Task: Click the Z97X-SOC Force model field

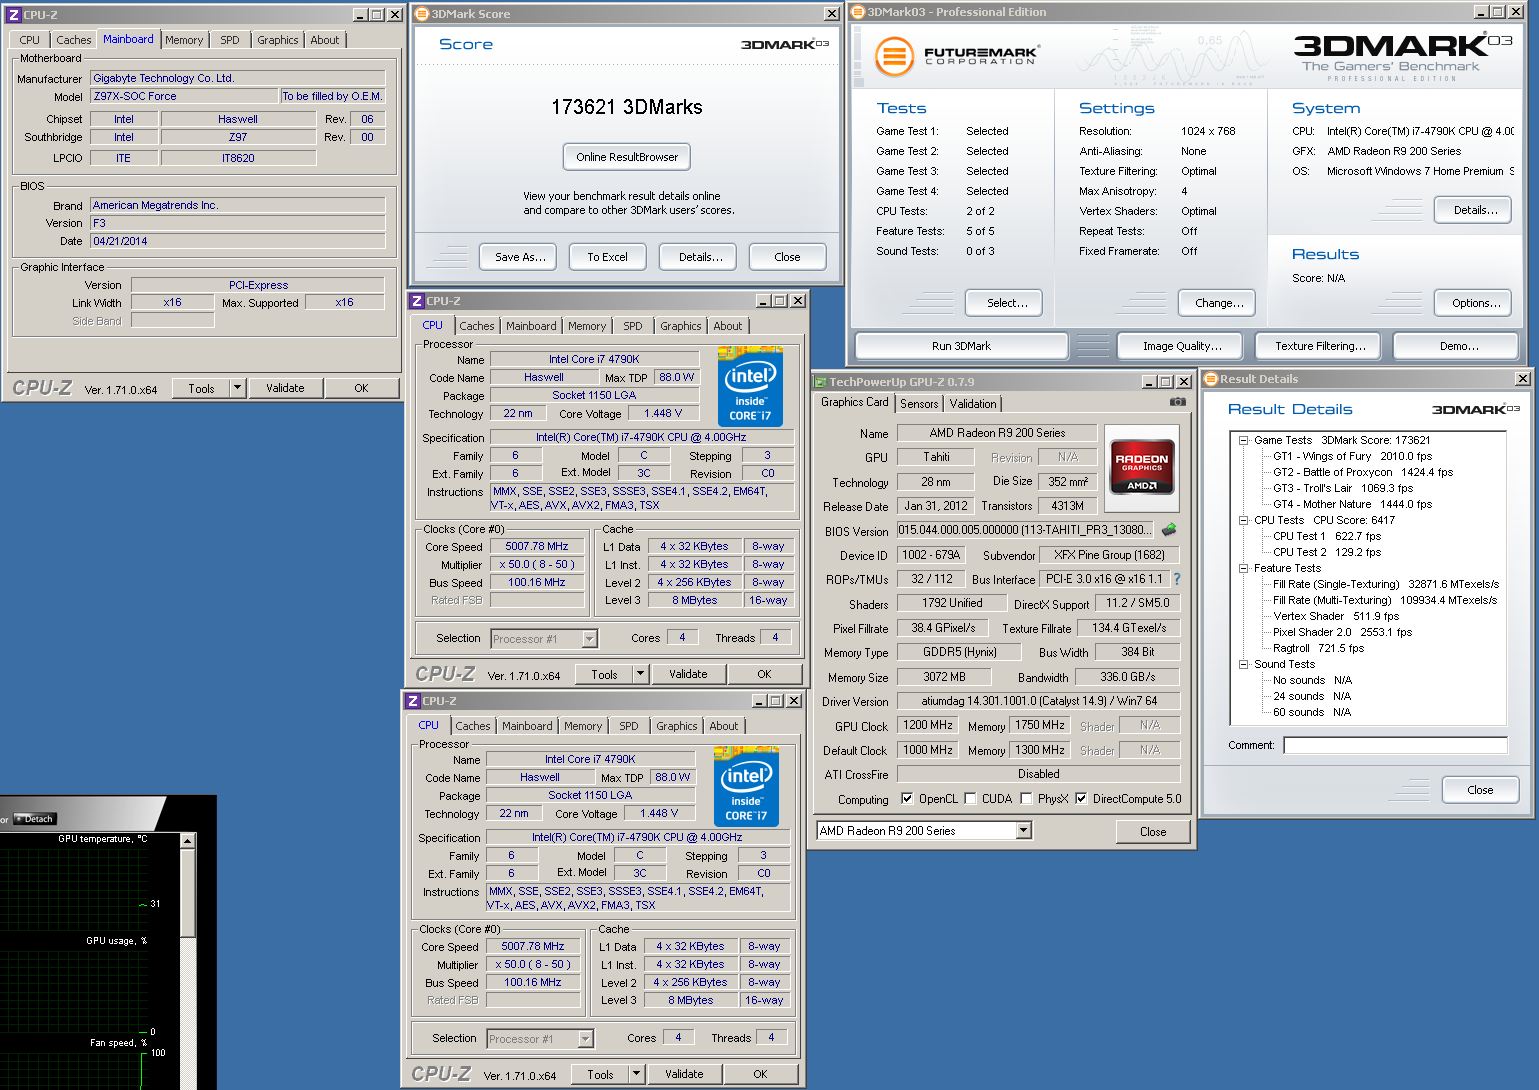Action: [x=184, y=96]
